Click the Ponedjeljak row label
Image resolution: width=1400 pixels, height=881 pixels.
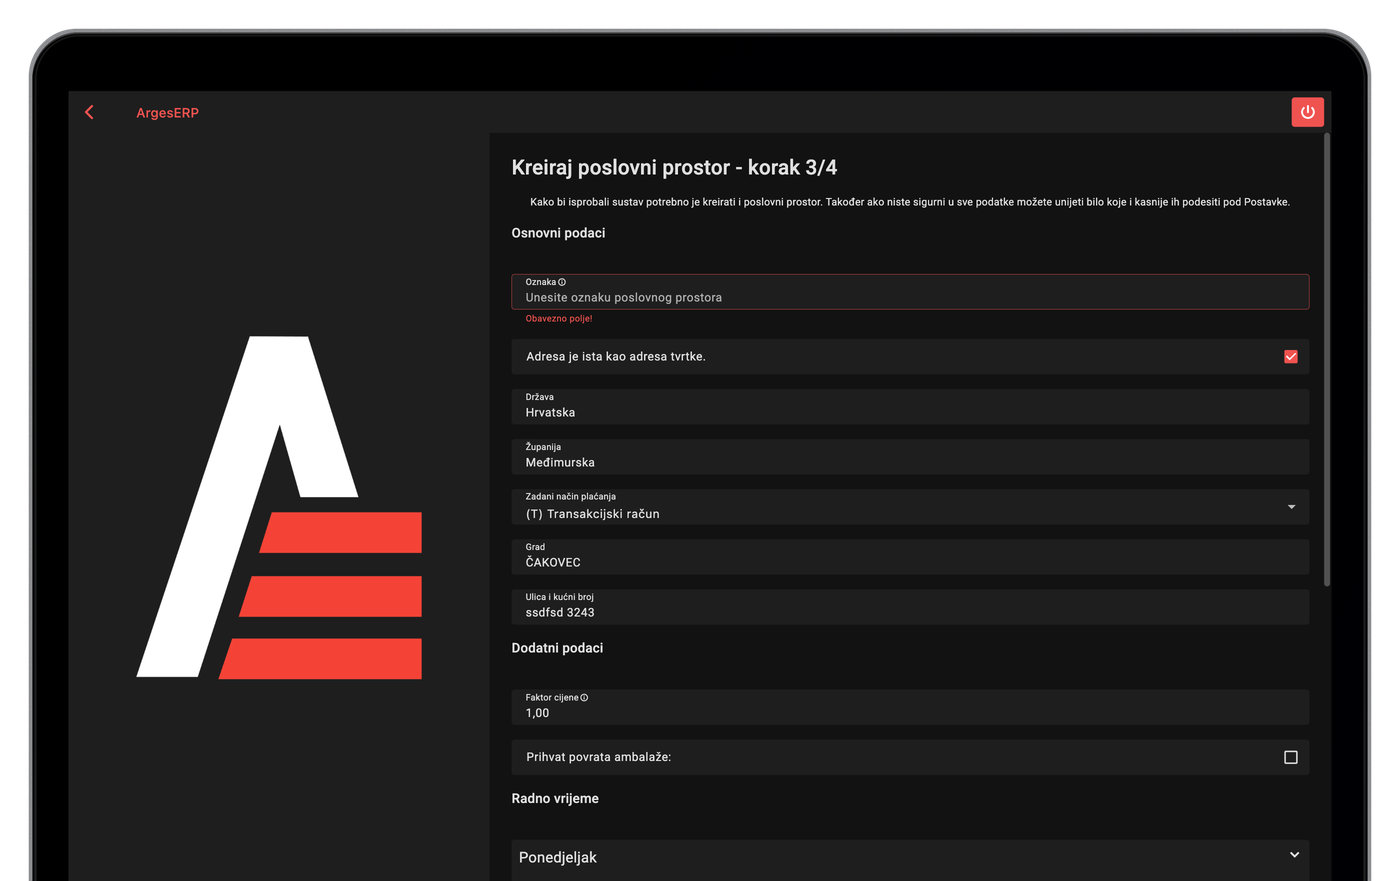click(x=558, y=857)
